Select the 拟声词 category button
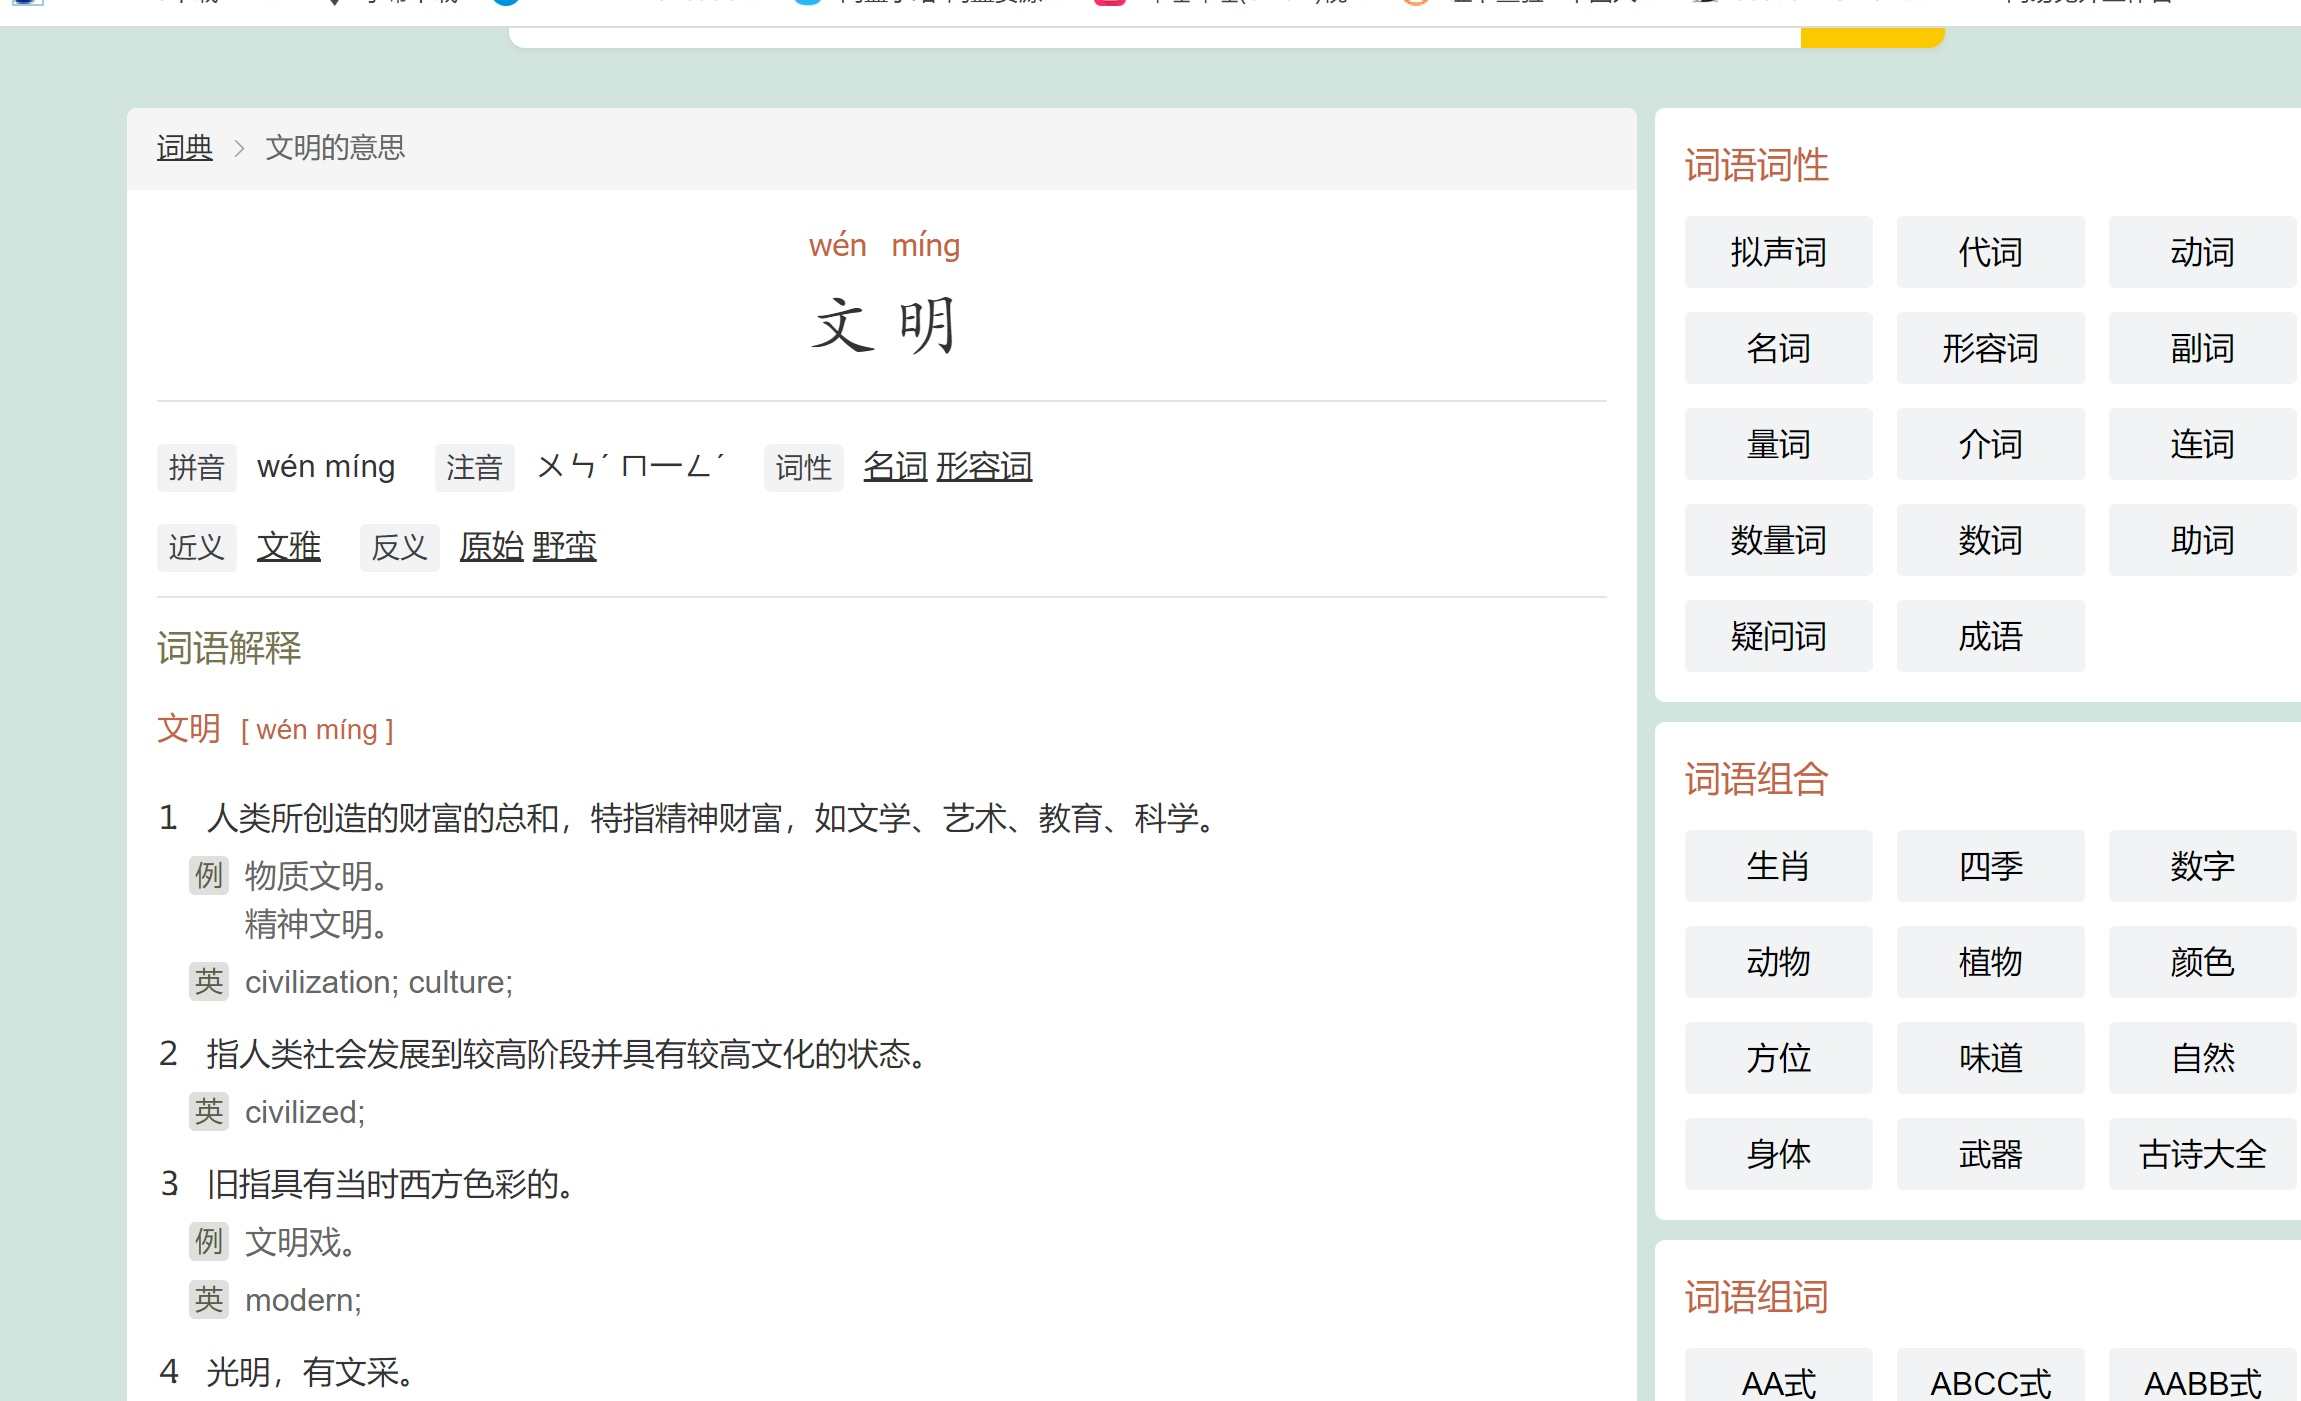 (x=1779, y=252)
